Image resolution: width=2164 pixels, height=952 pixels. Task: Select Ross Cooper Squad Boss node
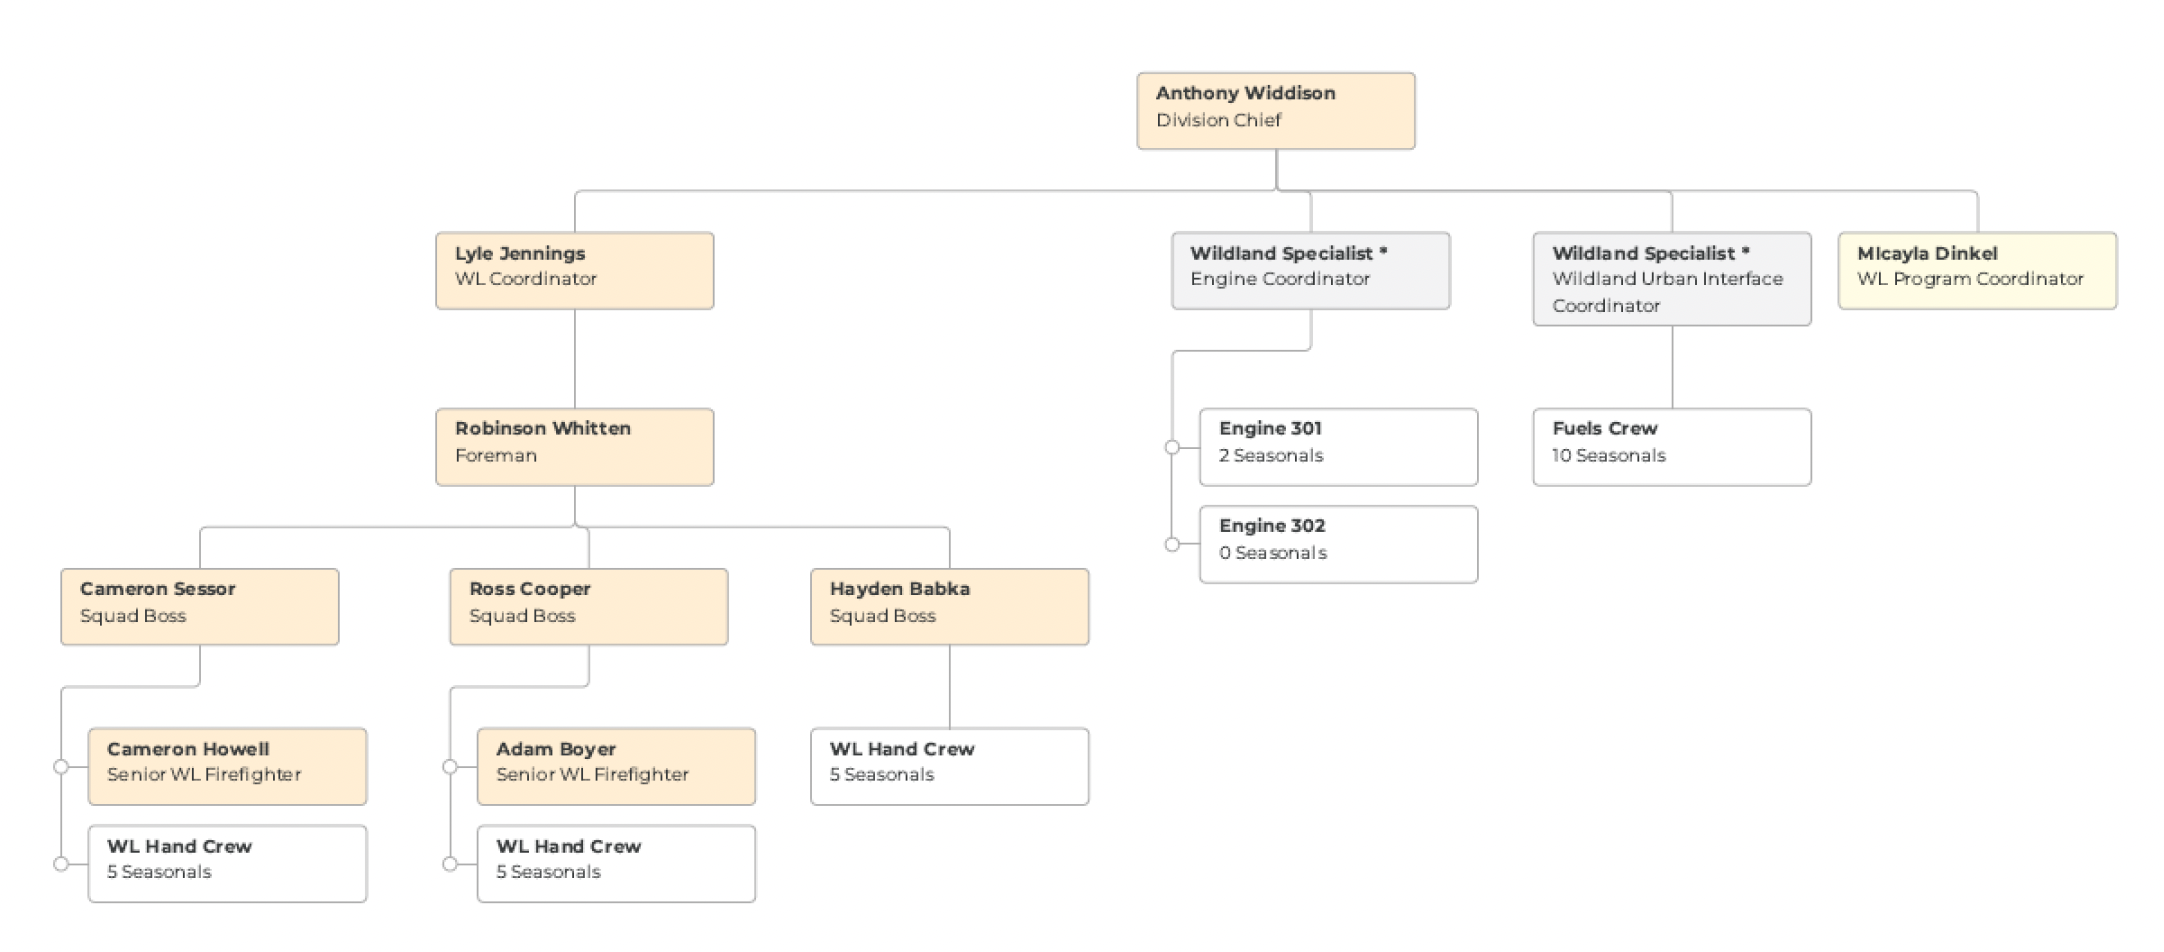[x=588, y=607]
